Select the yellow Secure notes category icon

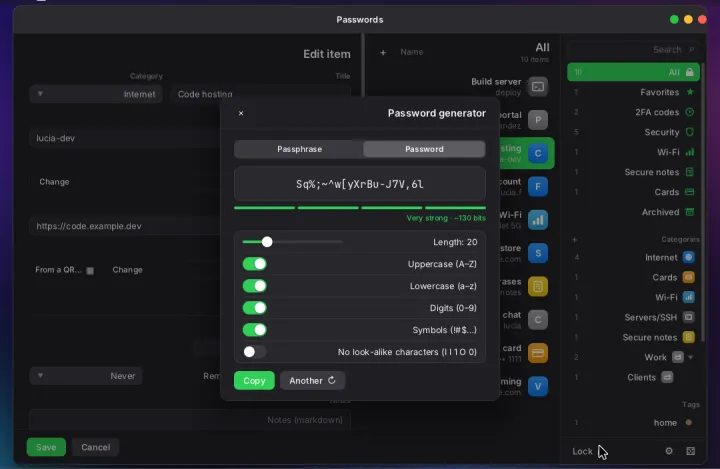click(x=688, y=338)
